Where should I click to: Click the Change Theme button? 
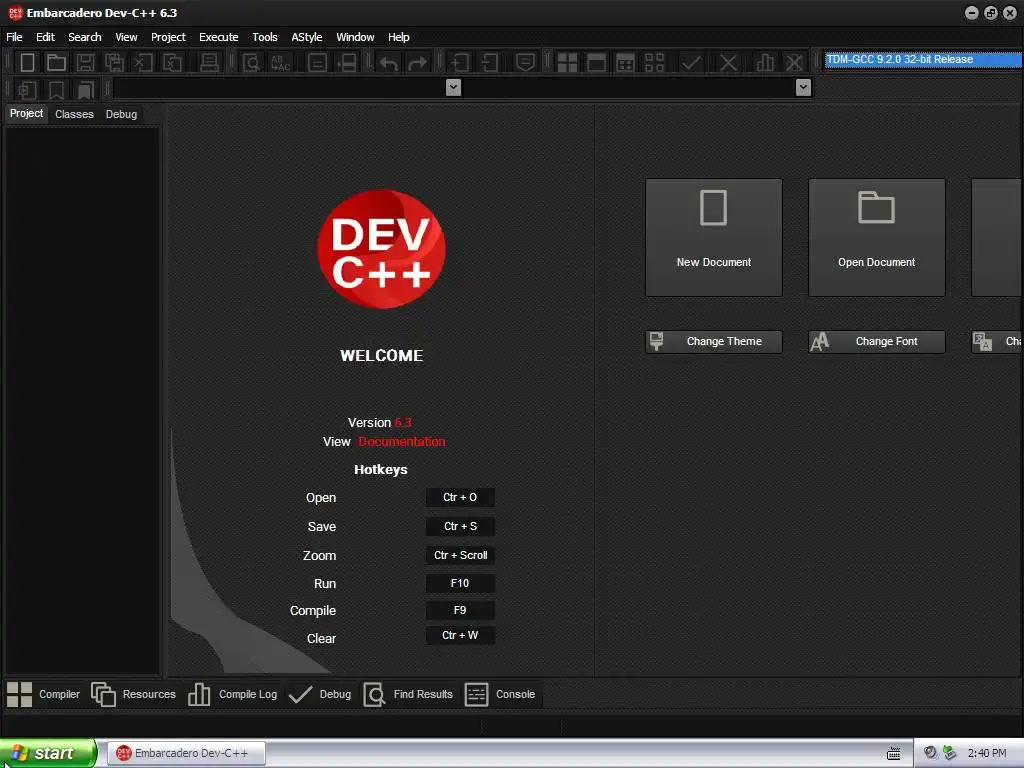click(x=714, y=342)
